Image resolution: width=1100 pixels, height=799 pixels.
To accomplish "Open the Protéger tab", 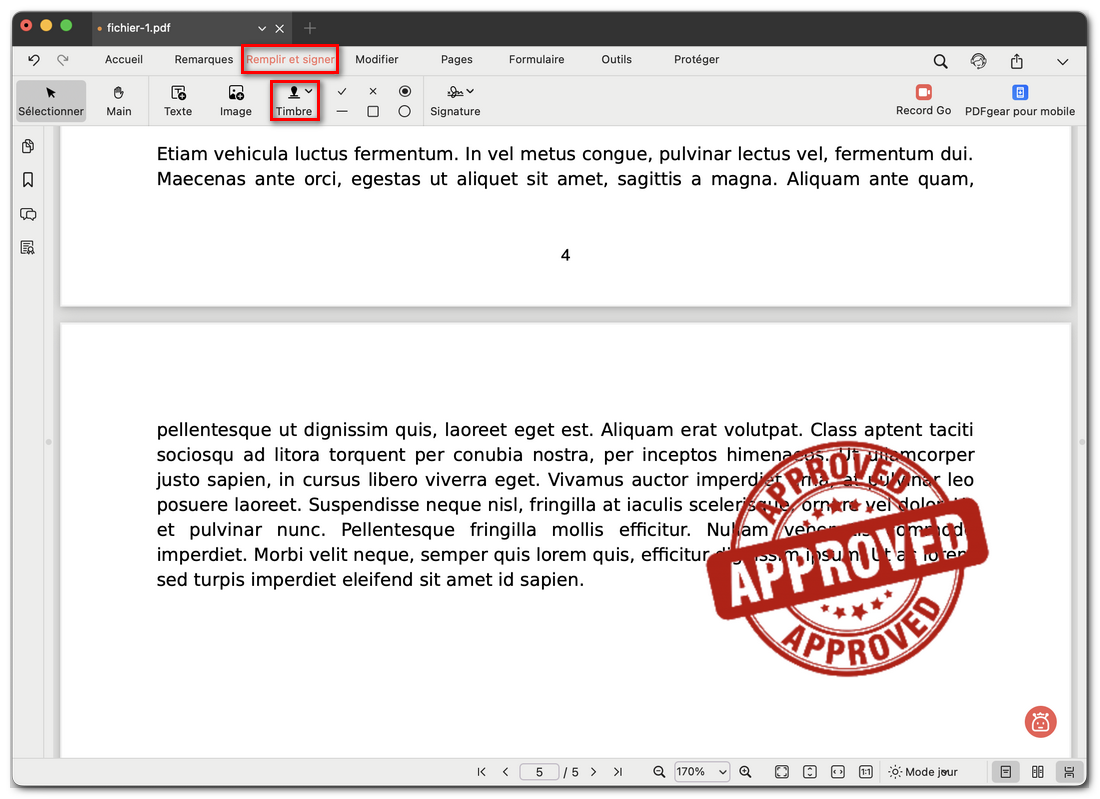I will click(x=696, y=60).
